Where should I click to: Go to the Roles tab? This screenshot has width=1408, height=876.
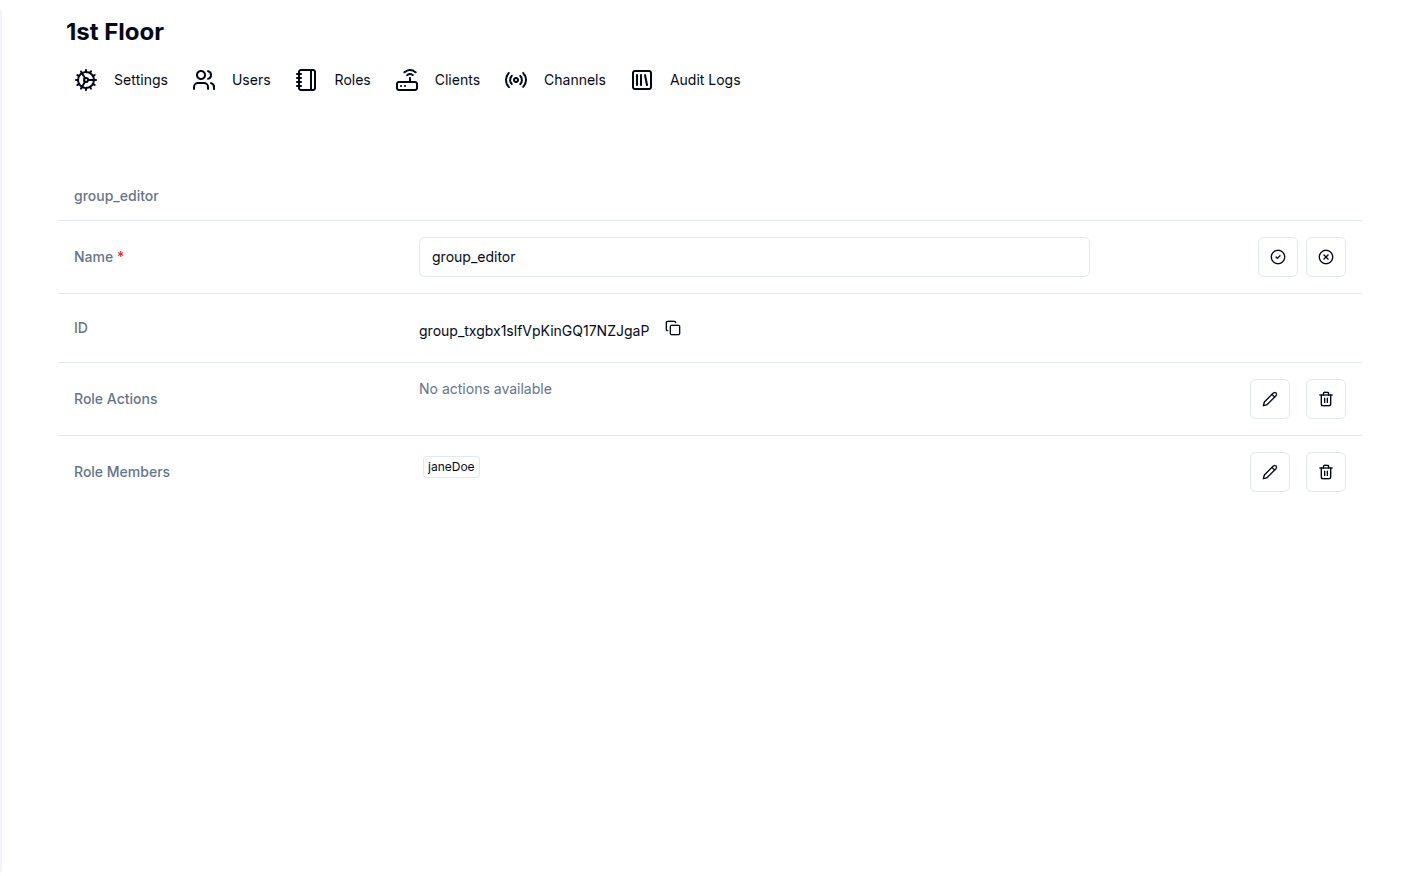[x=333, y=80]
